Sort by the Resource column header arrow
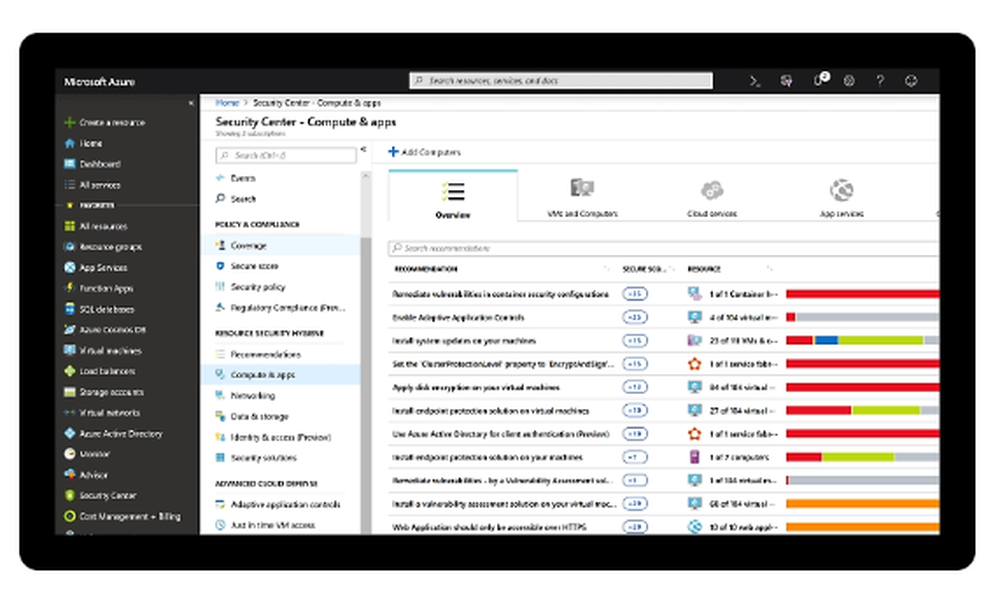This screenshot has height=591, width=1000. click(769, 269)
